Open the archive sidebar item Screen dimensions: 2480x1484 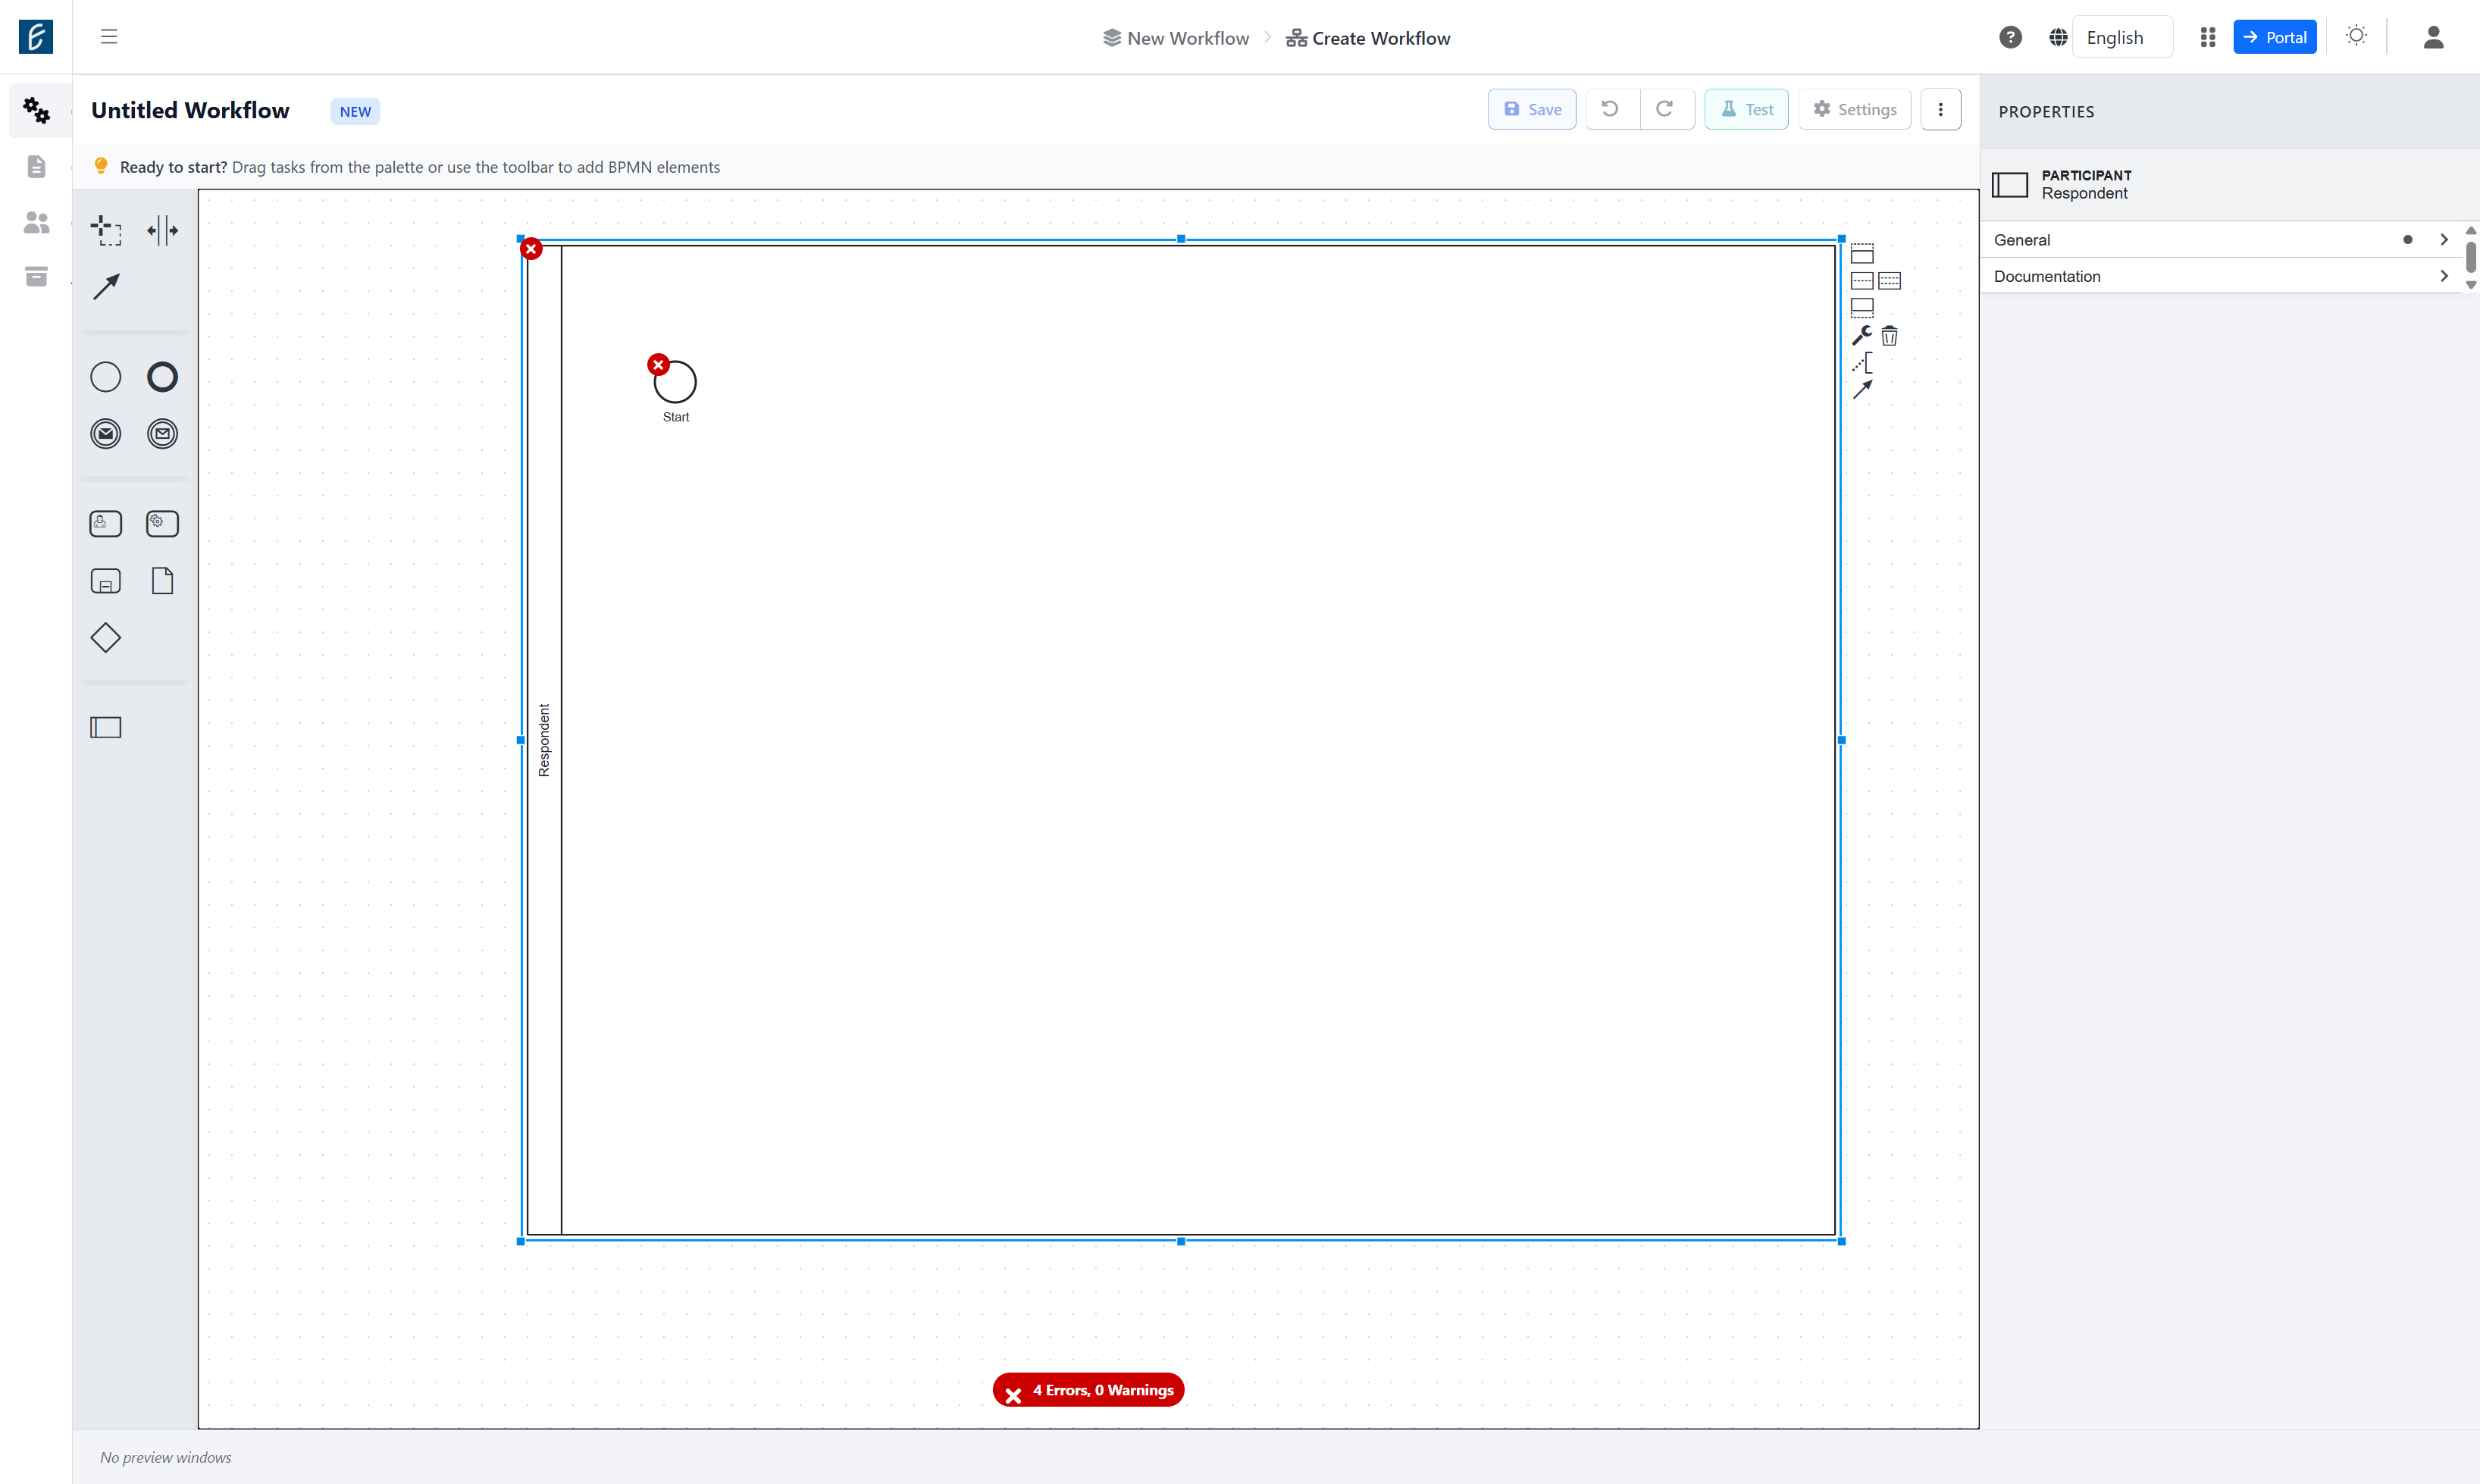(x=37, y=277)
